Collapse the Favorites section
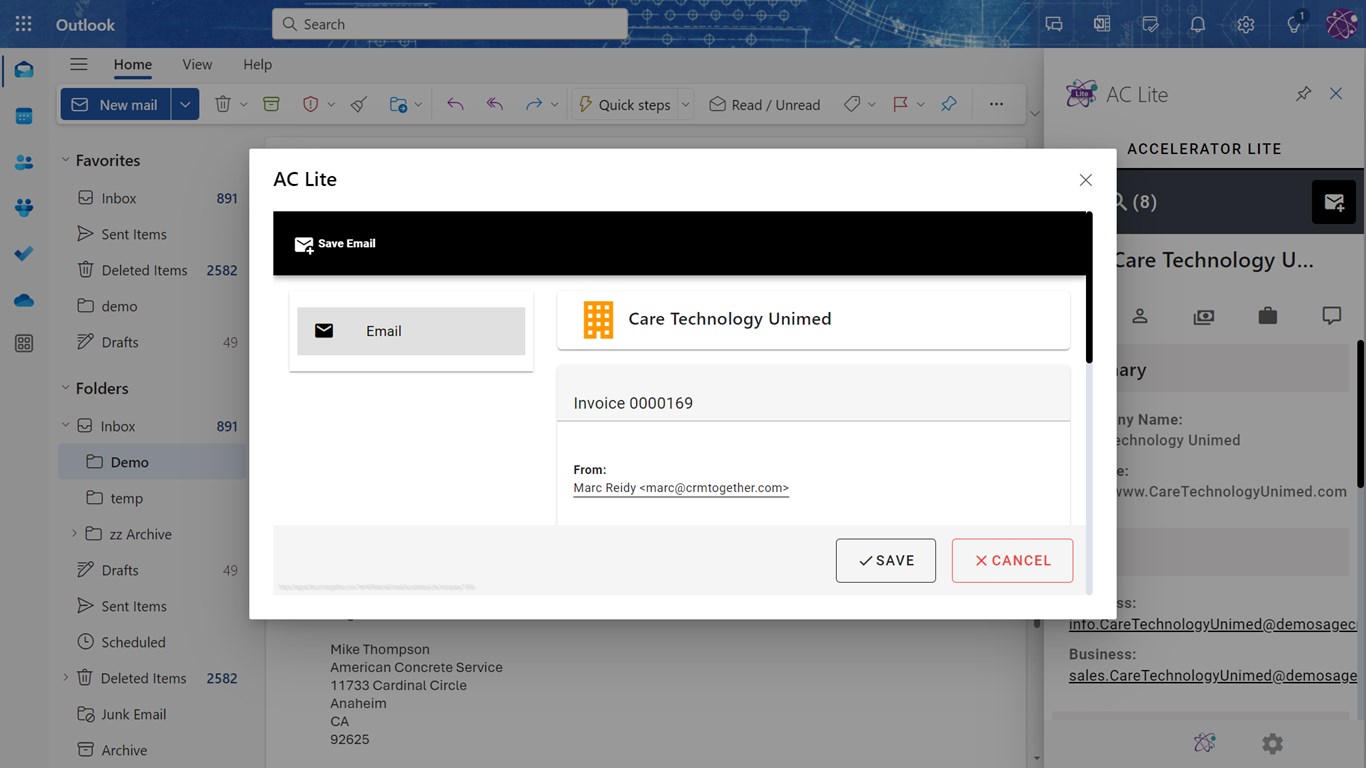1366x768 pixels. point(66,160)
